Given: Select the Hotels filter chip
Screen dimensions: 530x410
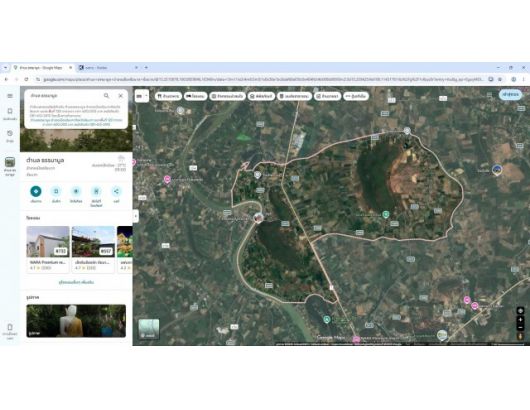Looking at the screenshot, I should coord(196,96).
